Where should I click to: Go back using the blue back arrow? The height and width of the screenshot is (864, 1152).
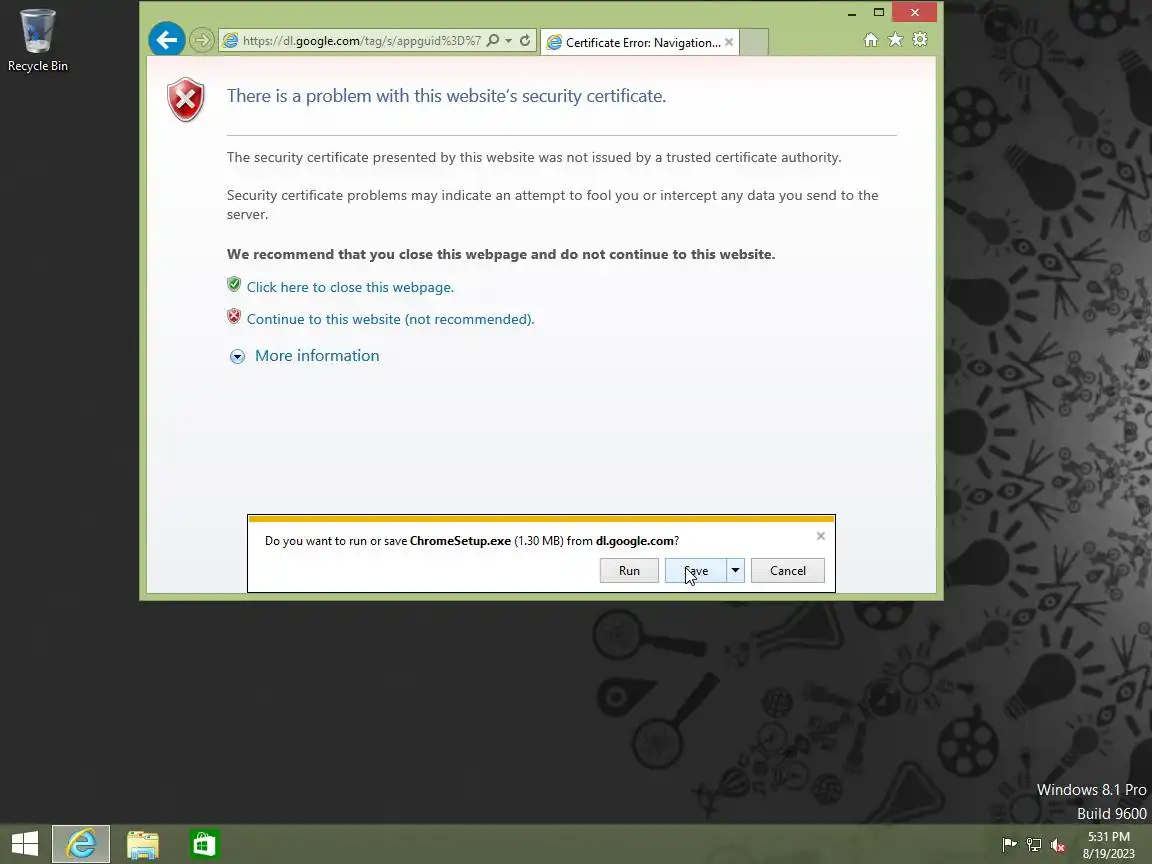point(167,40)
